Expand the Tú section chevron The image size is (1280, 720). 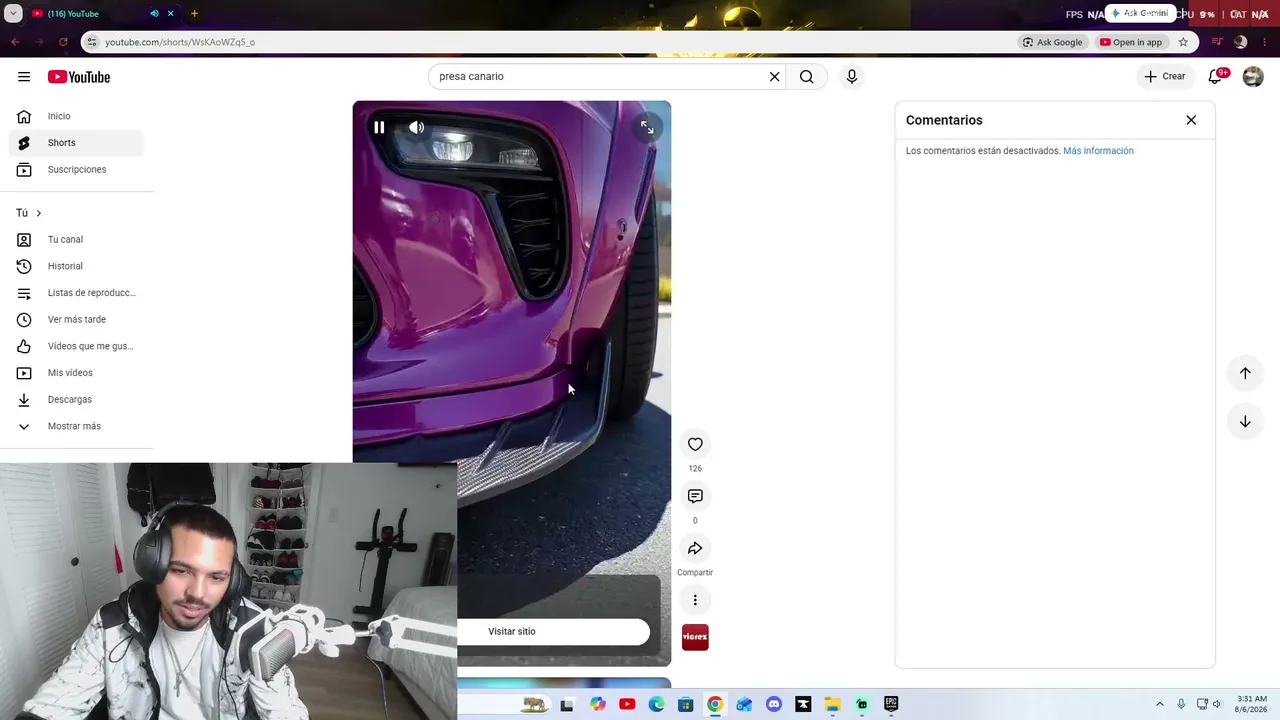click(38, 213)
